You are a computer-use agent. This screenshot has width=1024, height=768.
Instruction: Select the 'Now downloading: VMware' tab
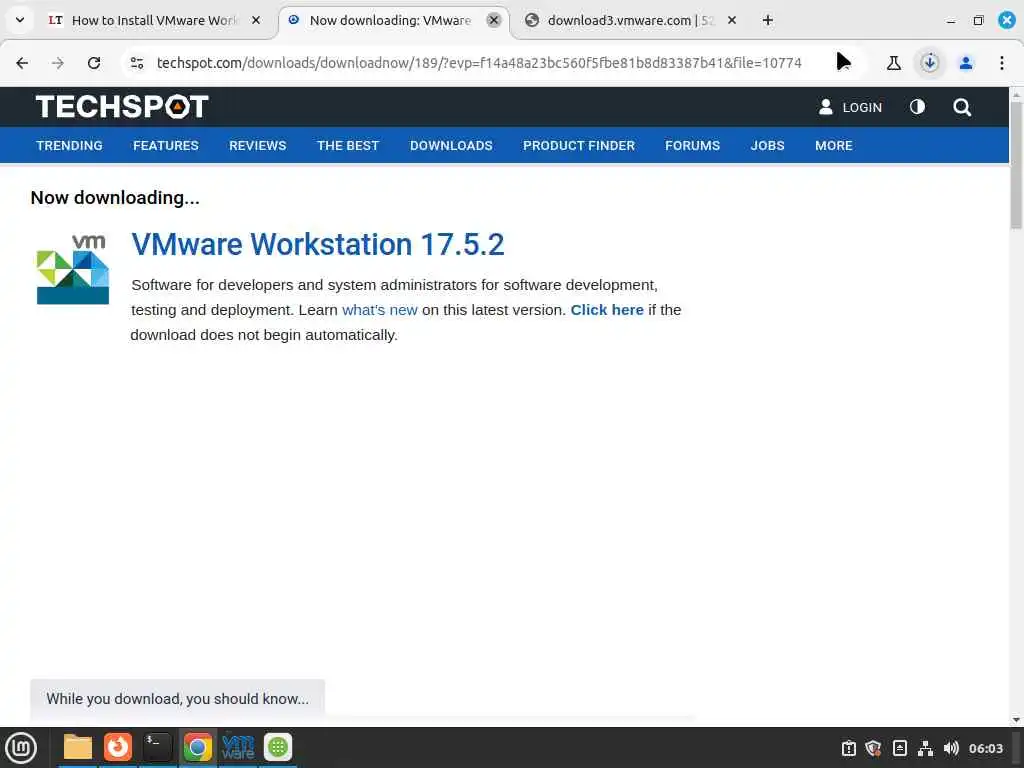(x=391, y=20)
